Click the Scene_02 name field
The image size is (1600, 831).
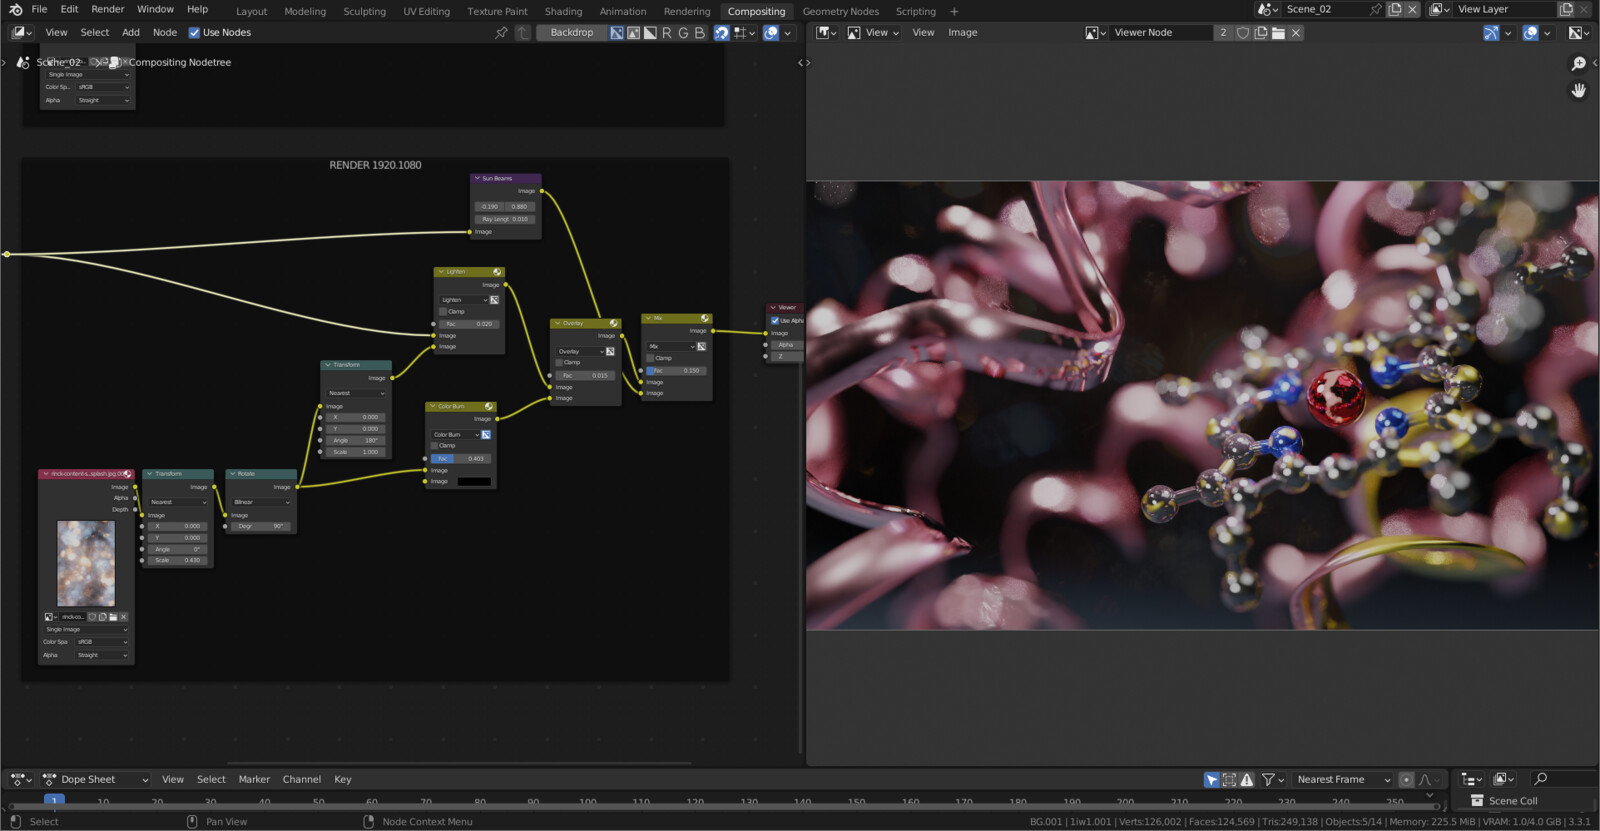tap(1326, 9)
